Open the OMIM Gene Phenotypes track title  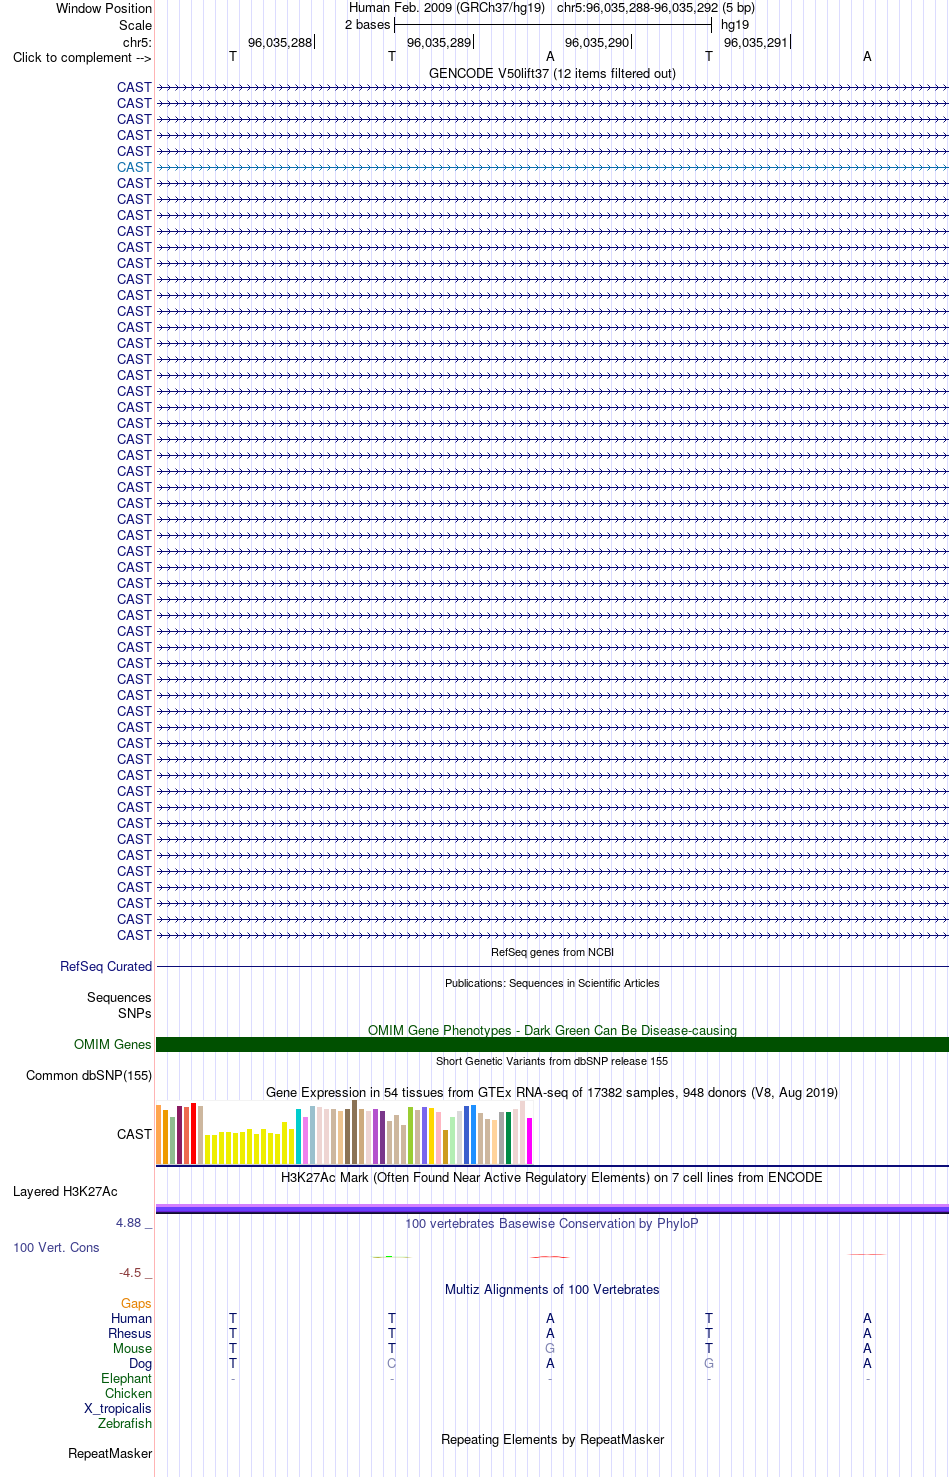pos(552,1030)
